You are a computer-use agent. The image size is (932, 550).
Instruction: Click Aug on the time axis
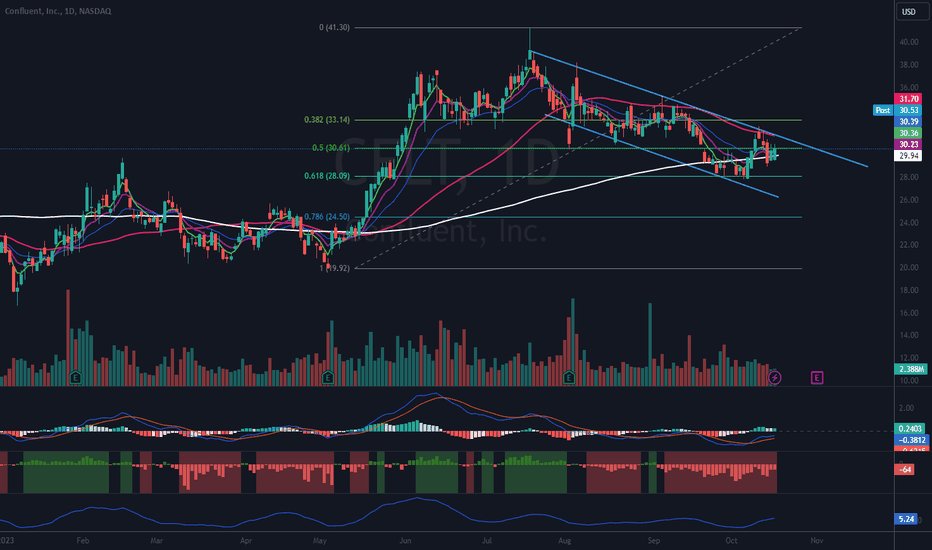pos(565,540)
